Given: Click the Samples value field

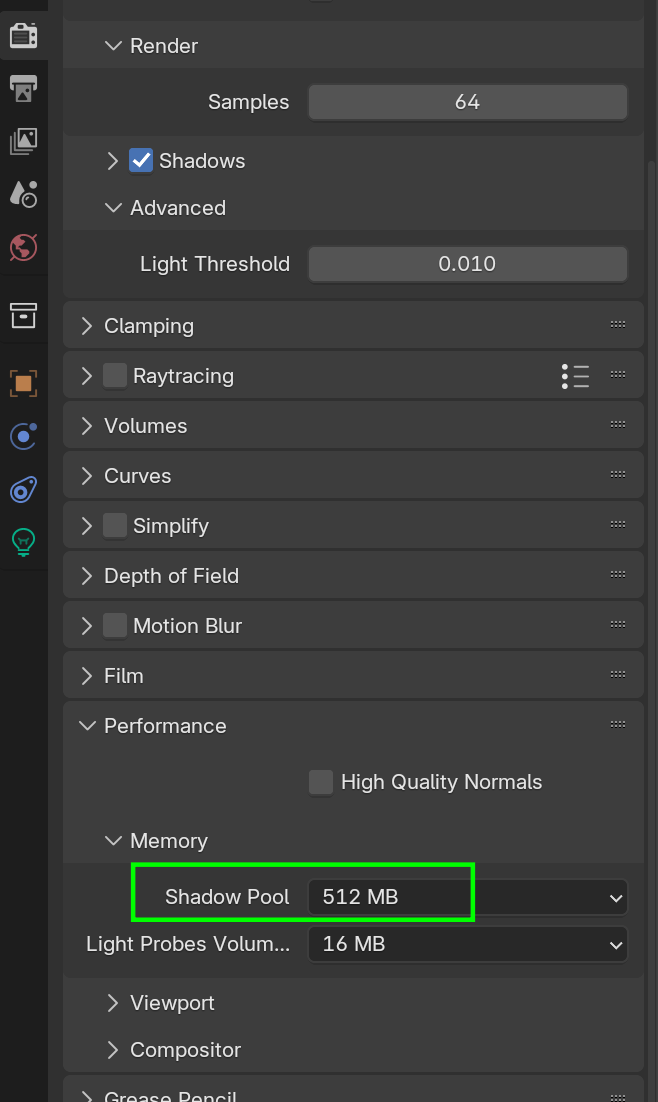Looking at the screenshot, I should point(467,102).
